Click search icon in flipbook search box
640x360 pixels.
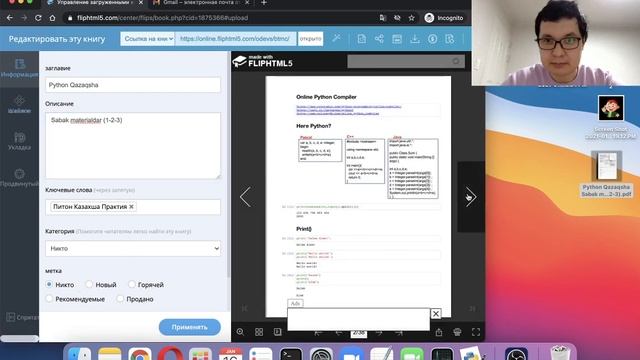[456, 61]
